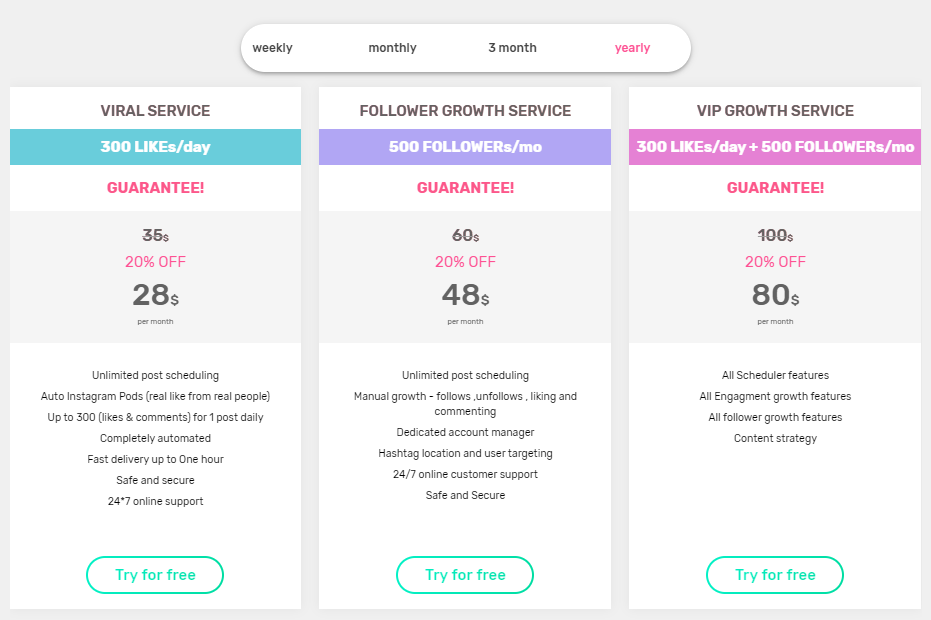The height and width of the screenshot is (620, 931).
Task: Click Try for free under VIP Growth Service
Action: click(775, 575)
